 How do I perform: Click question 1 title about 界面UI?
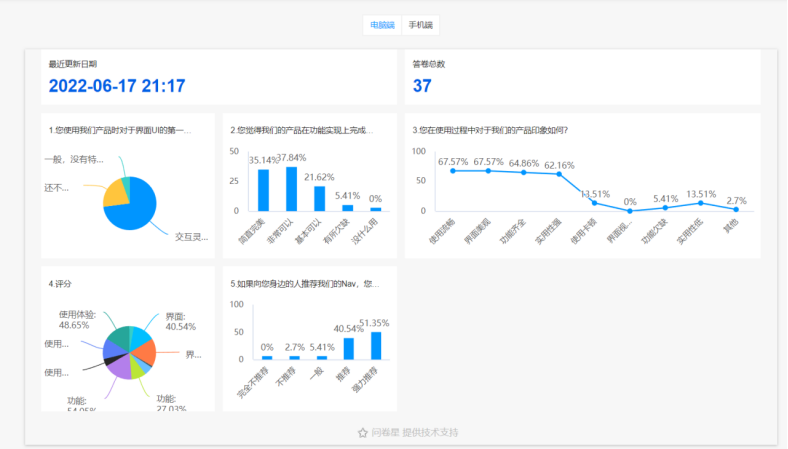click(120, 130)
